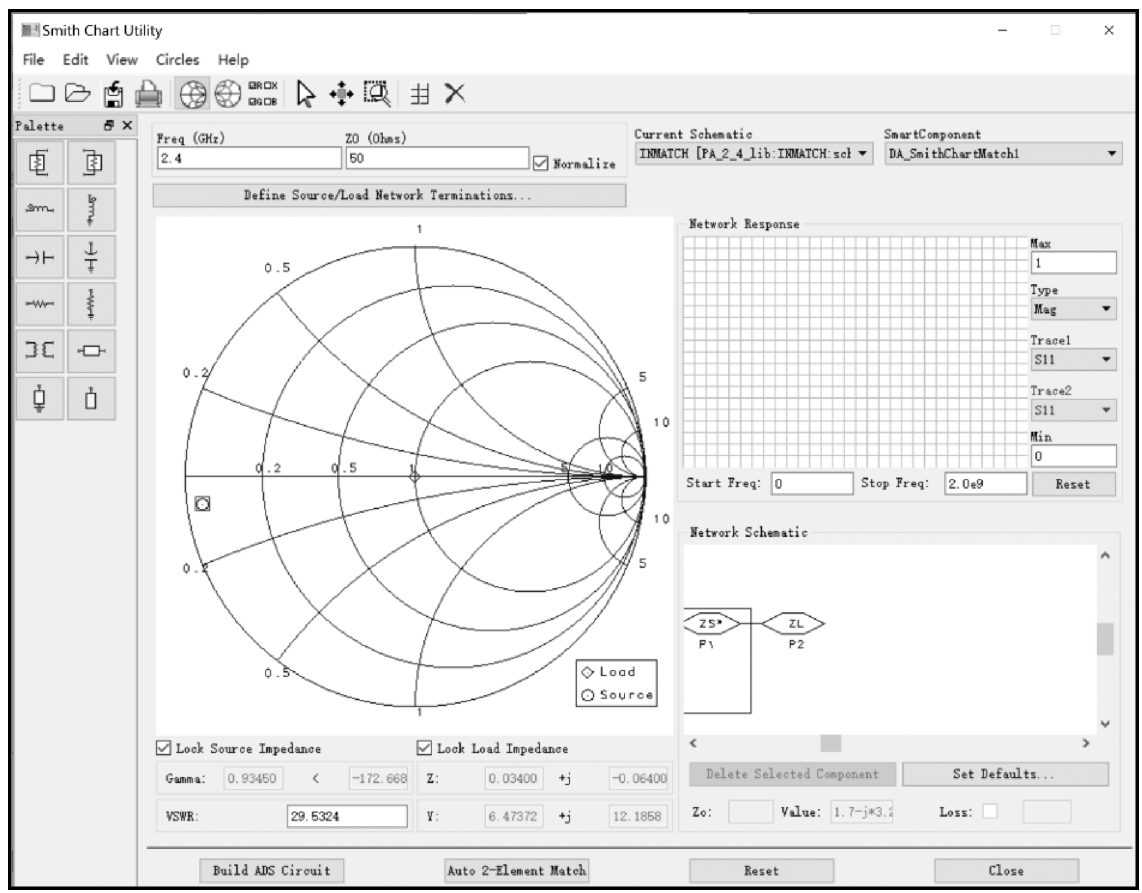Click the Min value field
The width and height of the screenshot is (1142, 893).
(1074, 456)
